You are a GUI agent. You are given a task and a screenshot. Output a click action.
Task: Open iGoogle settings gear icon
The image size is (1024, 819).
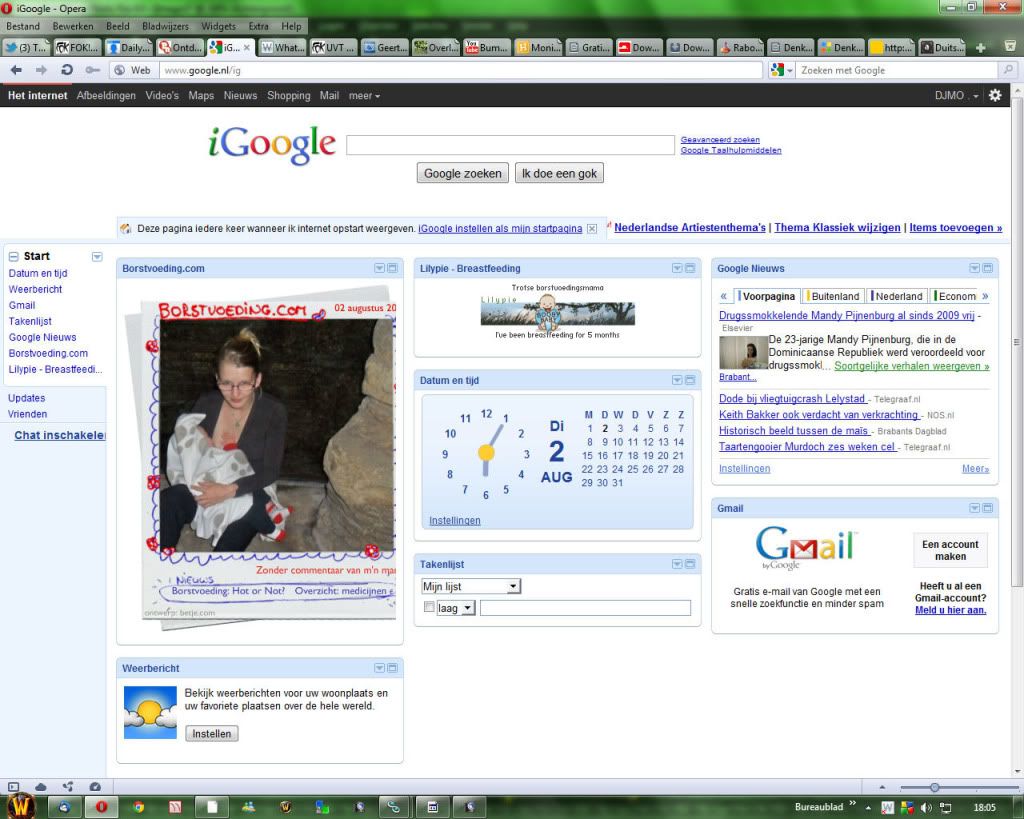[995, 95]
